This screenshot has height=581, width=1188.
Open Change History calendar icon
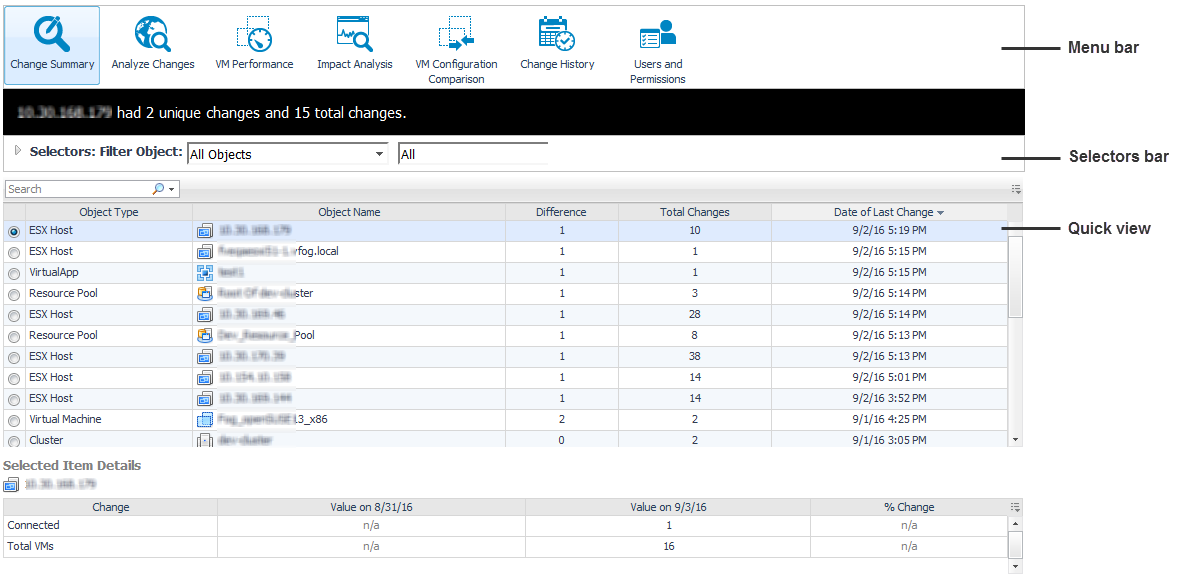click(x=557, y=34)
